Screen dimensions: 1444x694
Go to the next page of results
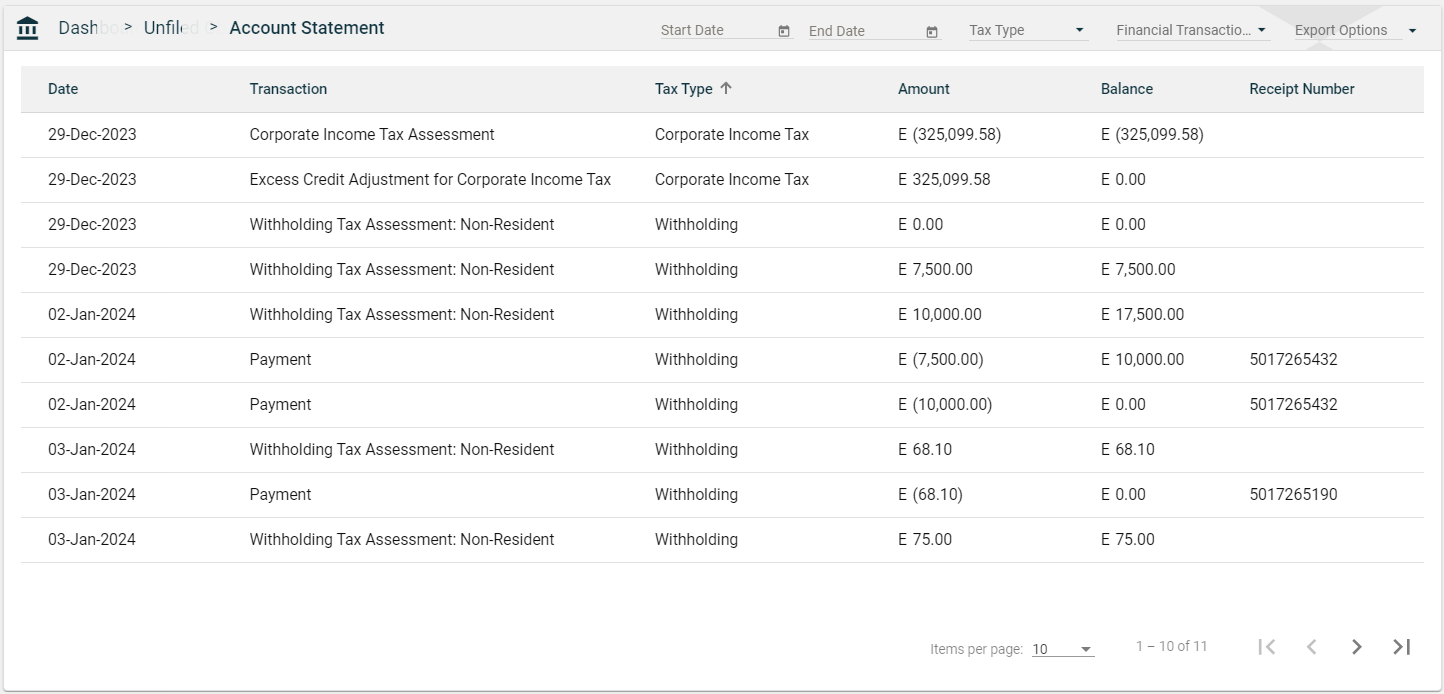[x=1356, y=647]
